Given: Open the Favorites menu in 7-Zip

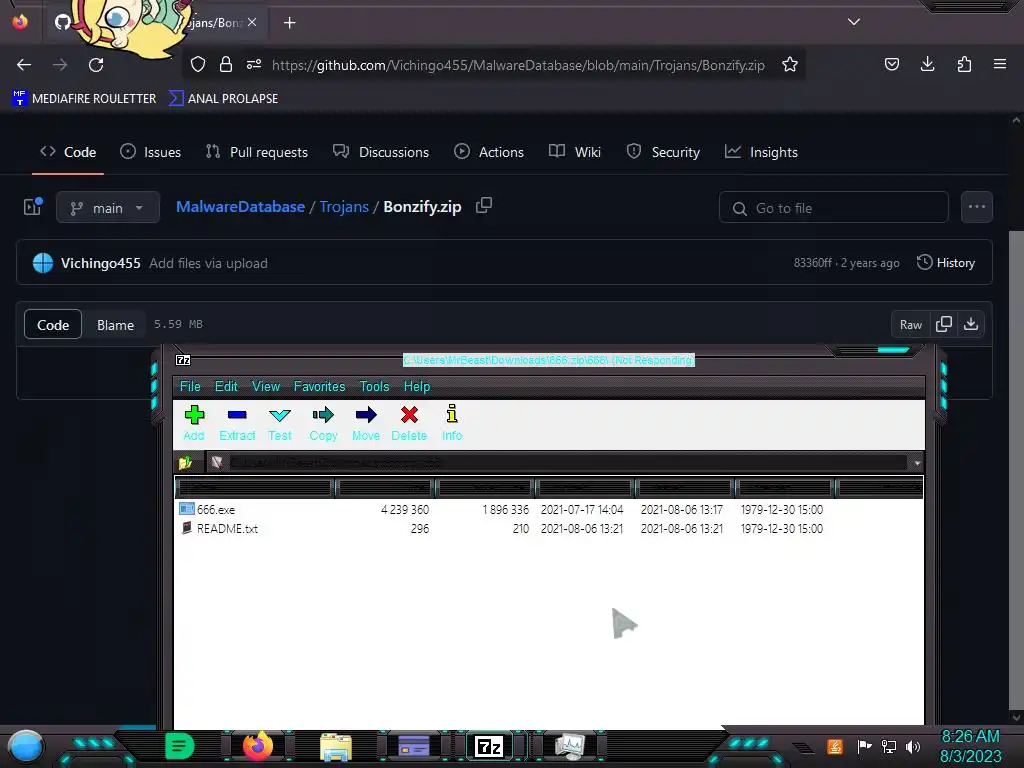Looking at the screenshot, I should coord(319,387).
